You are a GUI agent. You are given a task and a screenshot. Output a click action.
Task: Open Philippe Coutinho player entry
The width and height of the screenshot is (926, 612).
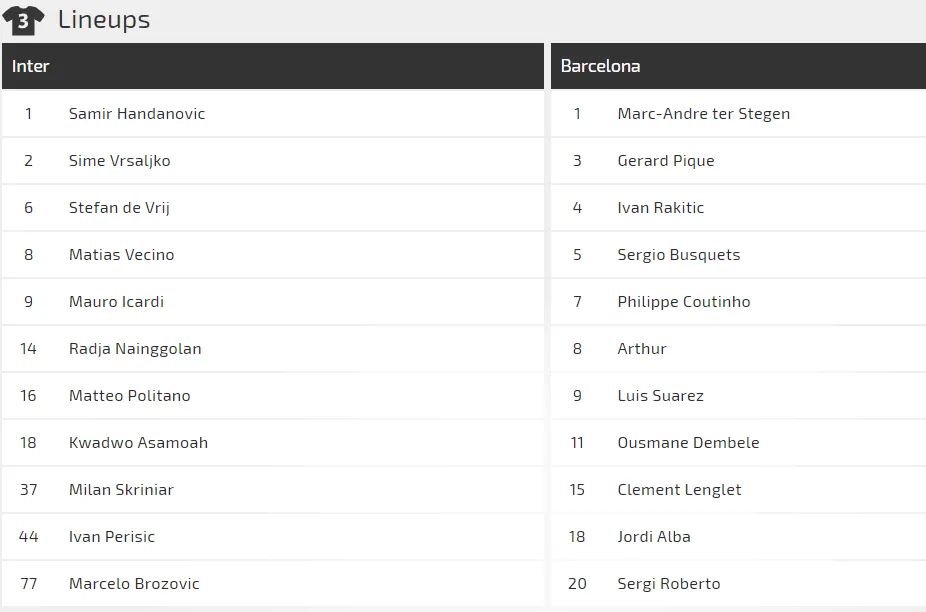pos(684,302)
